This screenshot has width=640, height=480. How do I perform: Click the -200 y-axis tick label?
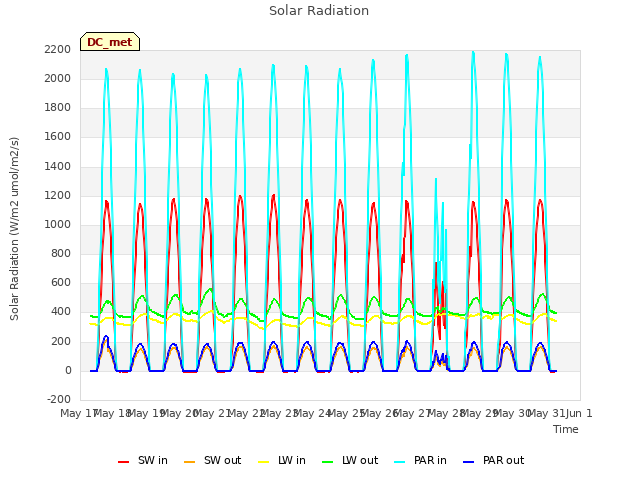coord(59,399)
